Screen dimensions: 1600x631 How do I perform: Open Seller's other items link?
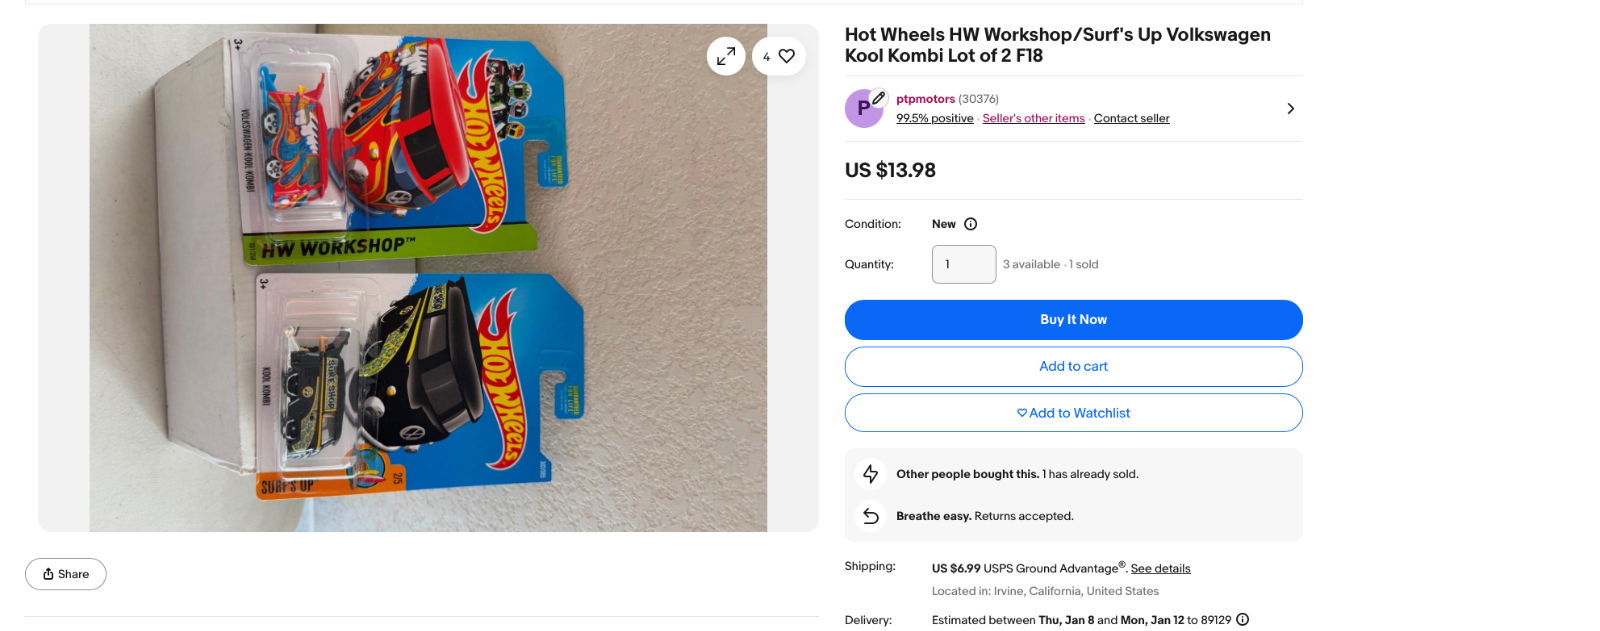coord(1033,119)
